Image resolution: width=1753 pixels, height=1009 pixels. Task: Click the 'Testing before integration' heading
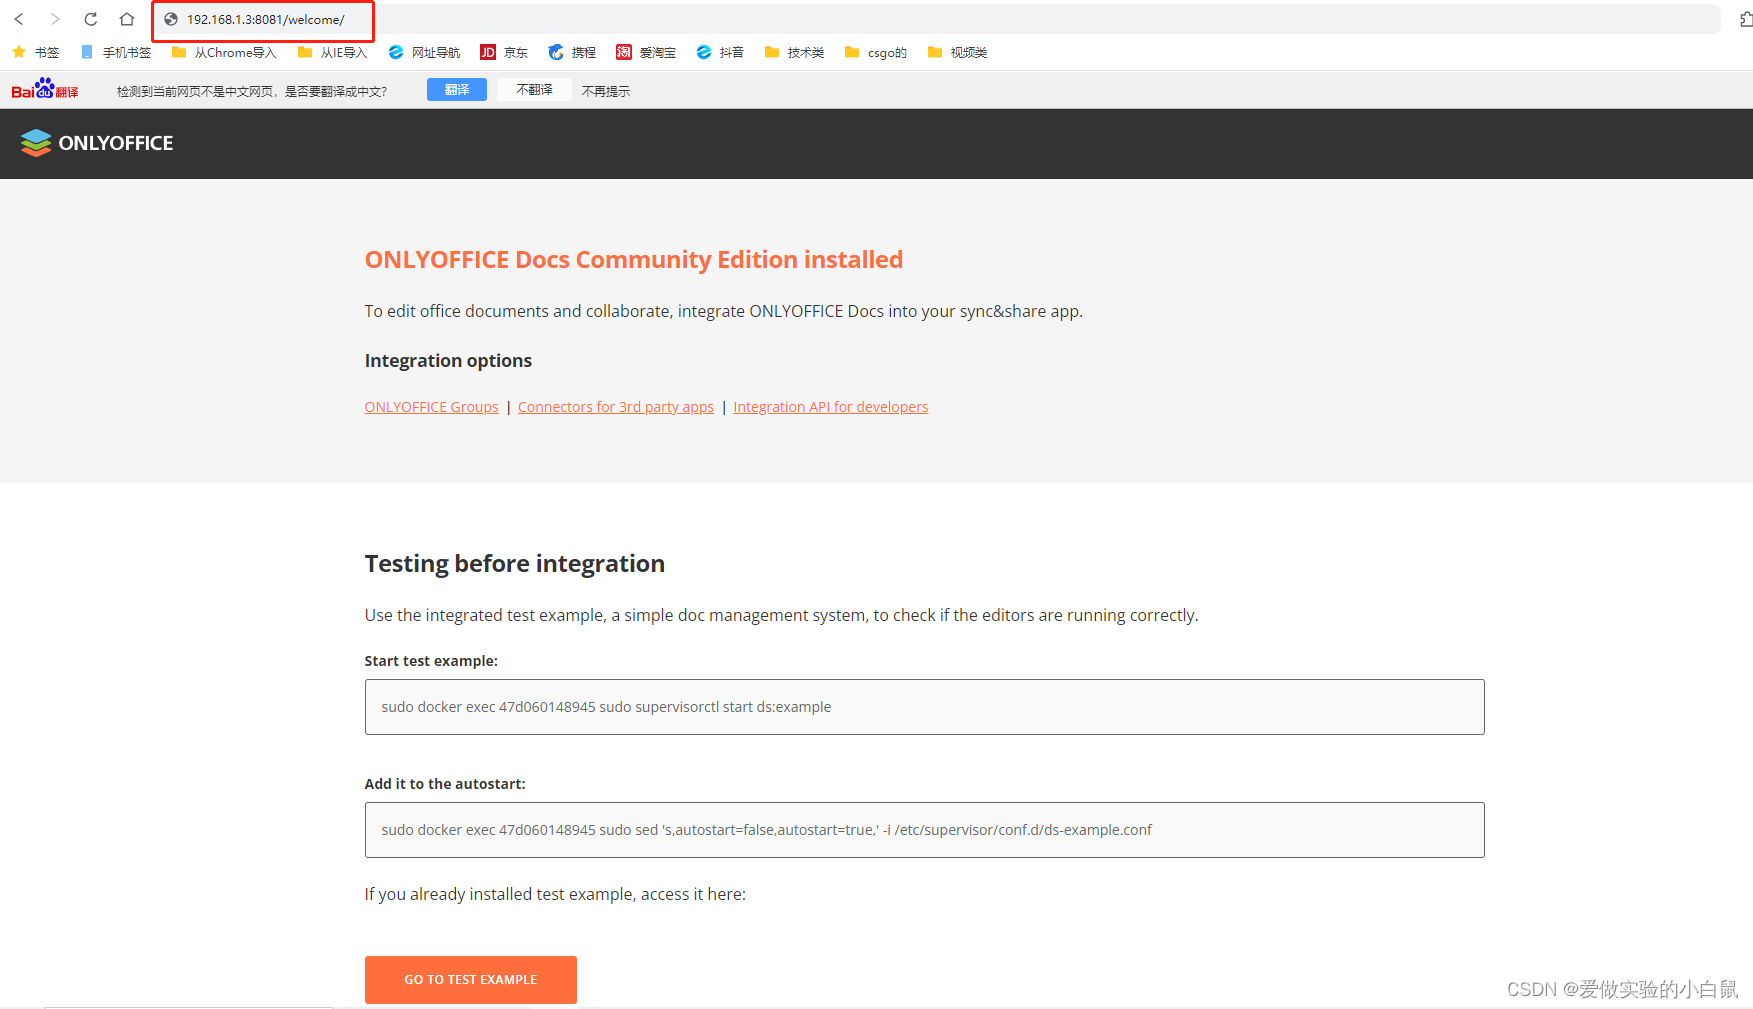point(515,564)
